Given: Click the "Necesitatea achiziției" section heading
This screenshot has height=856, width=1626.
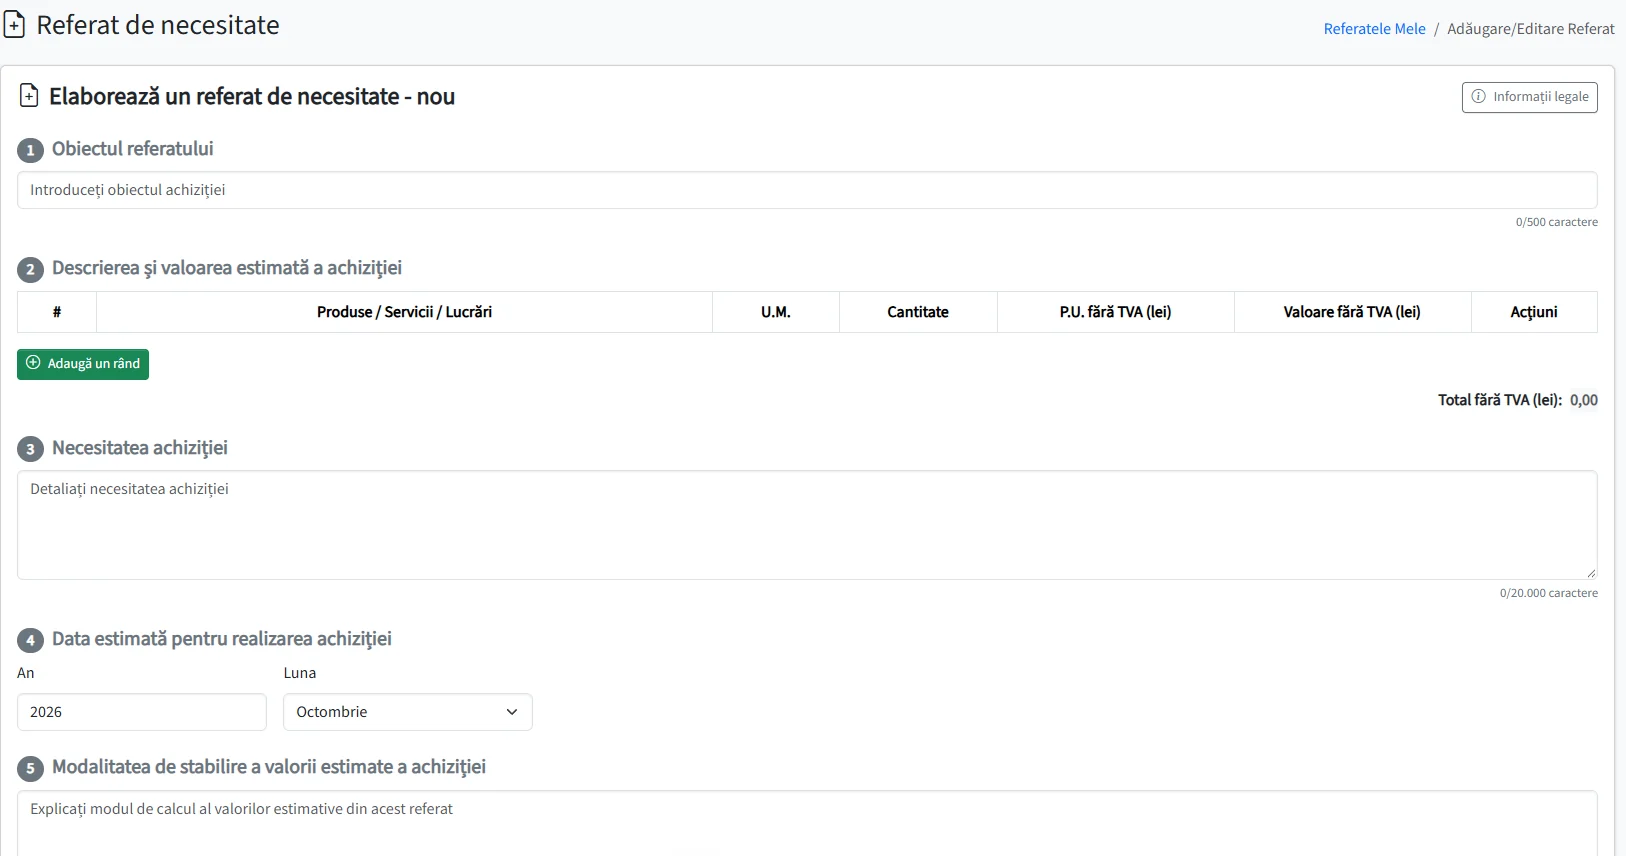Looking at the screenshot, I should coord(140,448).
